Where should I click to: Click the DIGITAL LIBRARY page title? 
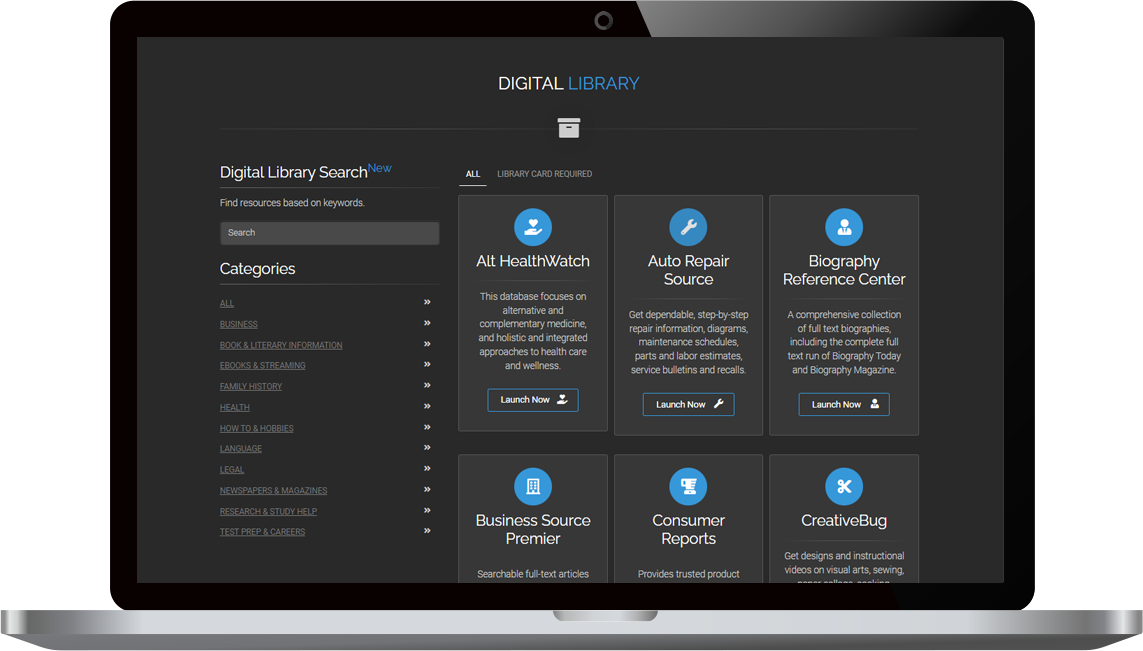[569, 83]
